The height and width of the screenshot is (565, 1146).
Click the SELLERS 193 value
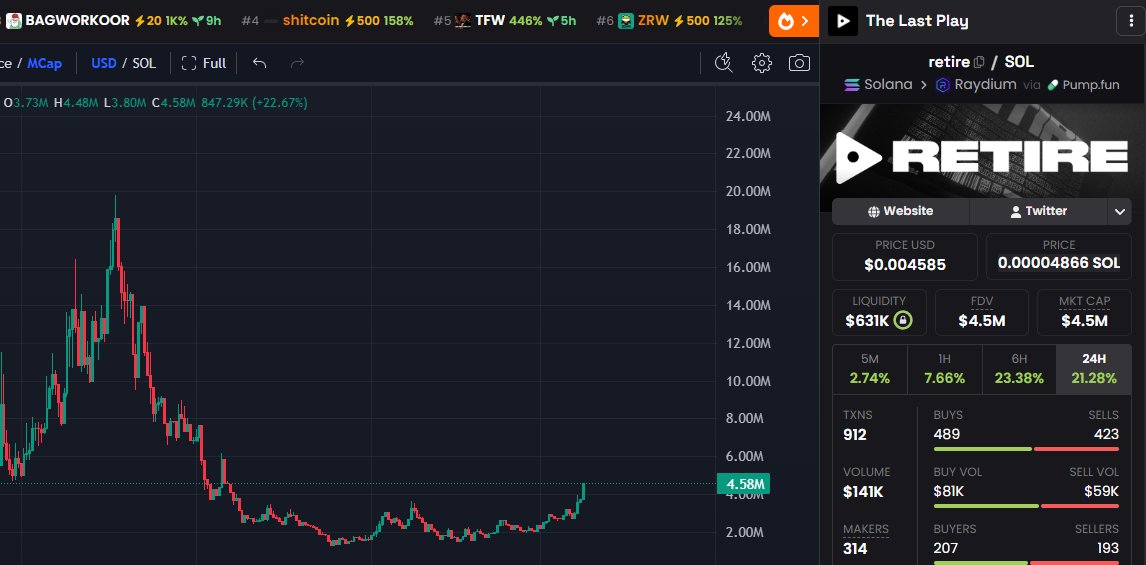click(x=1107, y=548)
